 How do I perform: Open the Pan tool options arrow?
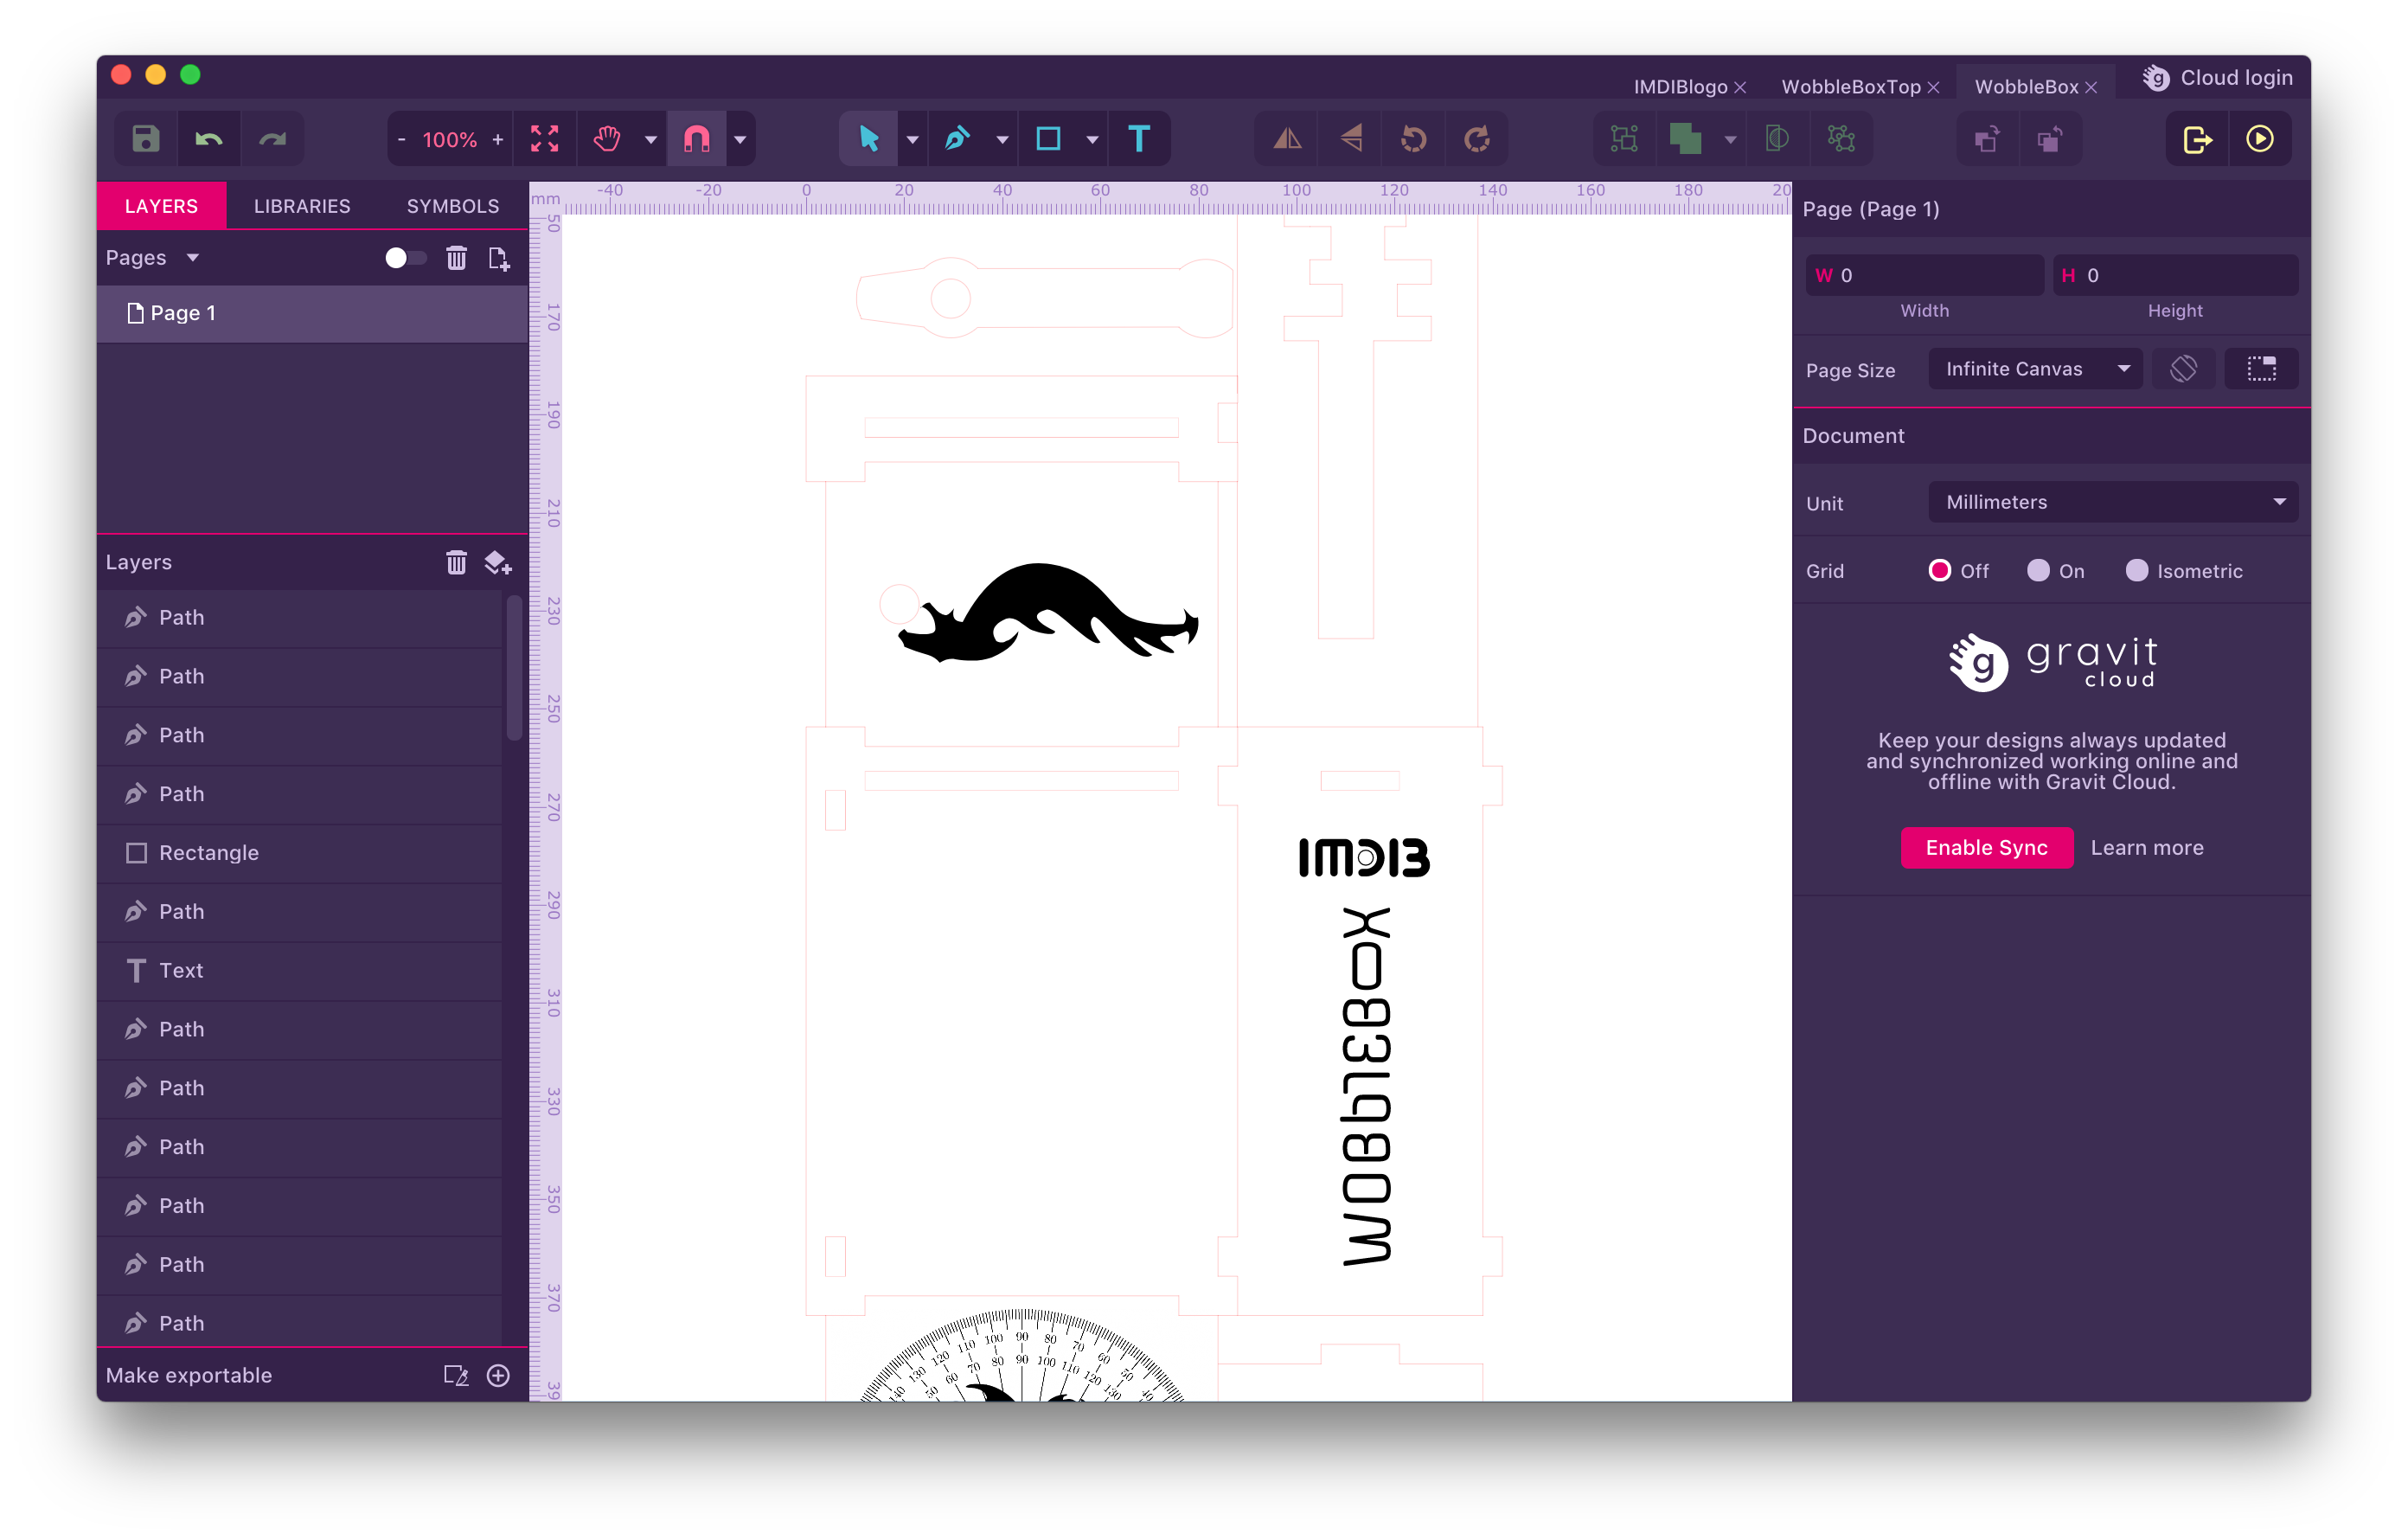point(651,140)
